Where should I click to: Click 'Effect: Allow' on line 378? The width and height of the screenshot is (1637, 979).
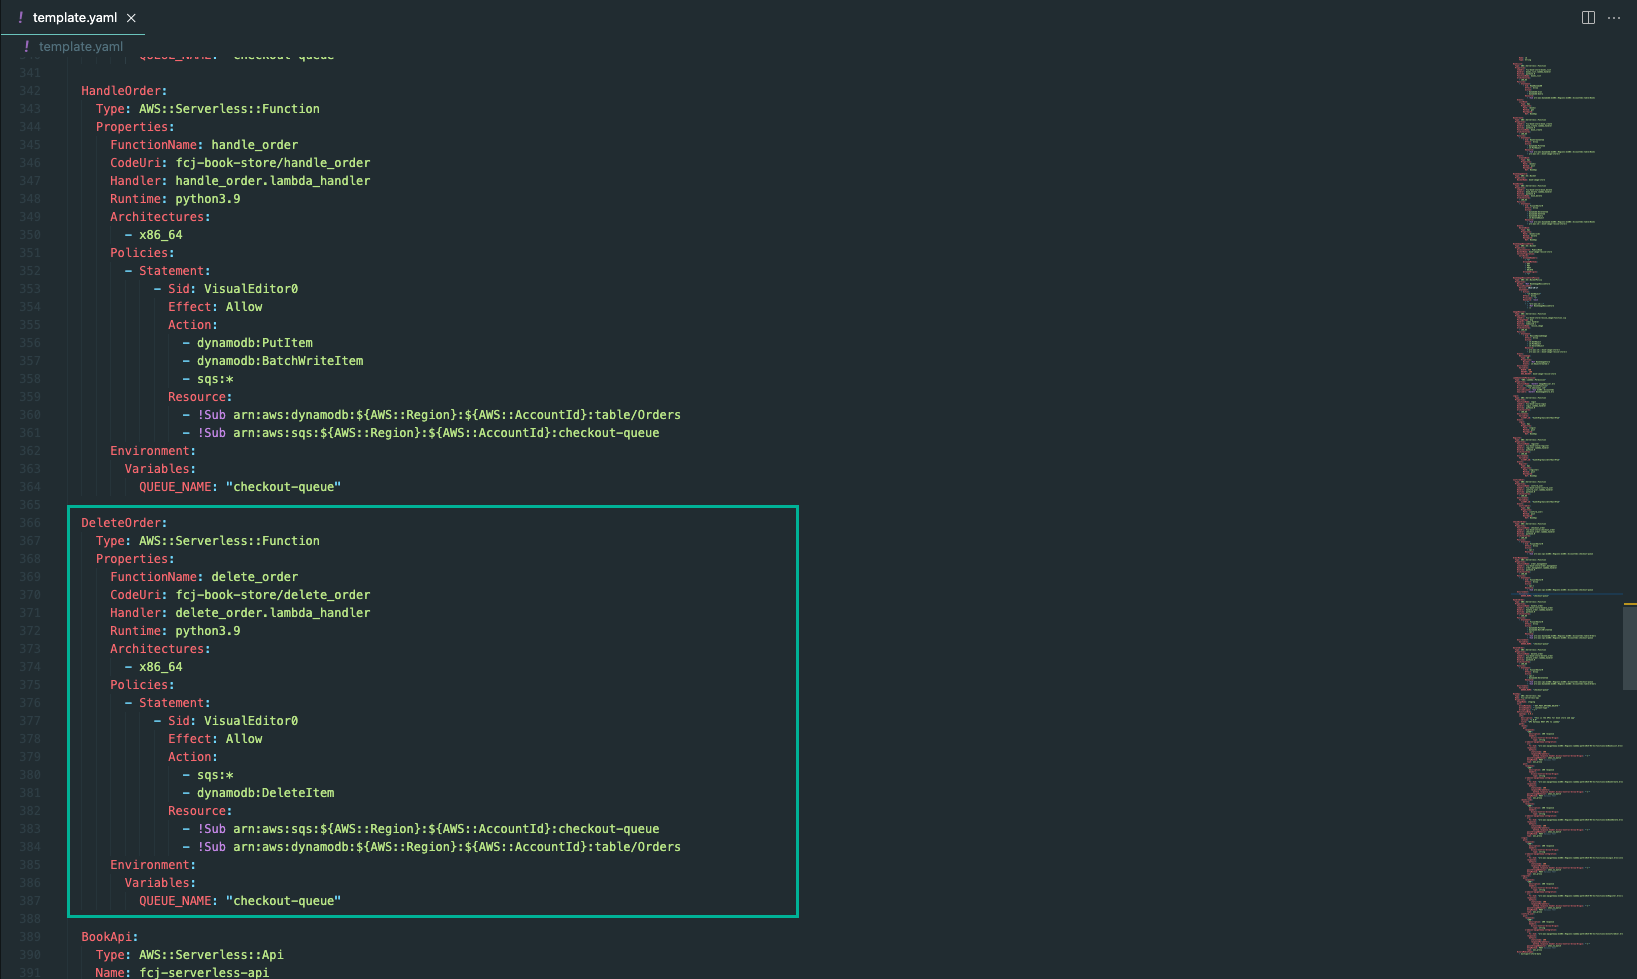tap(215, 739)
